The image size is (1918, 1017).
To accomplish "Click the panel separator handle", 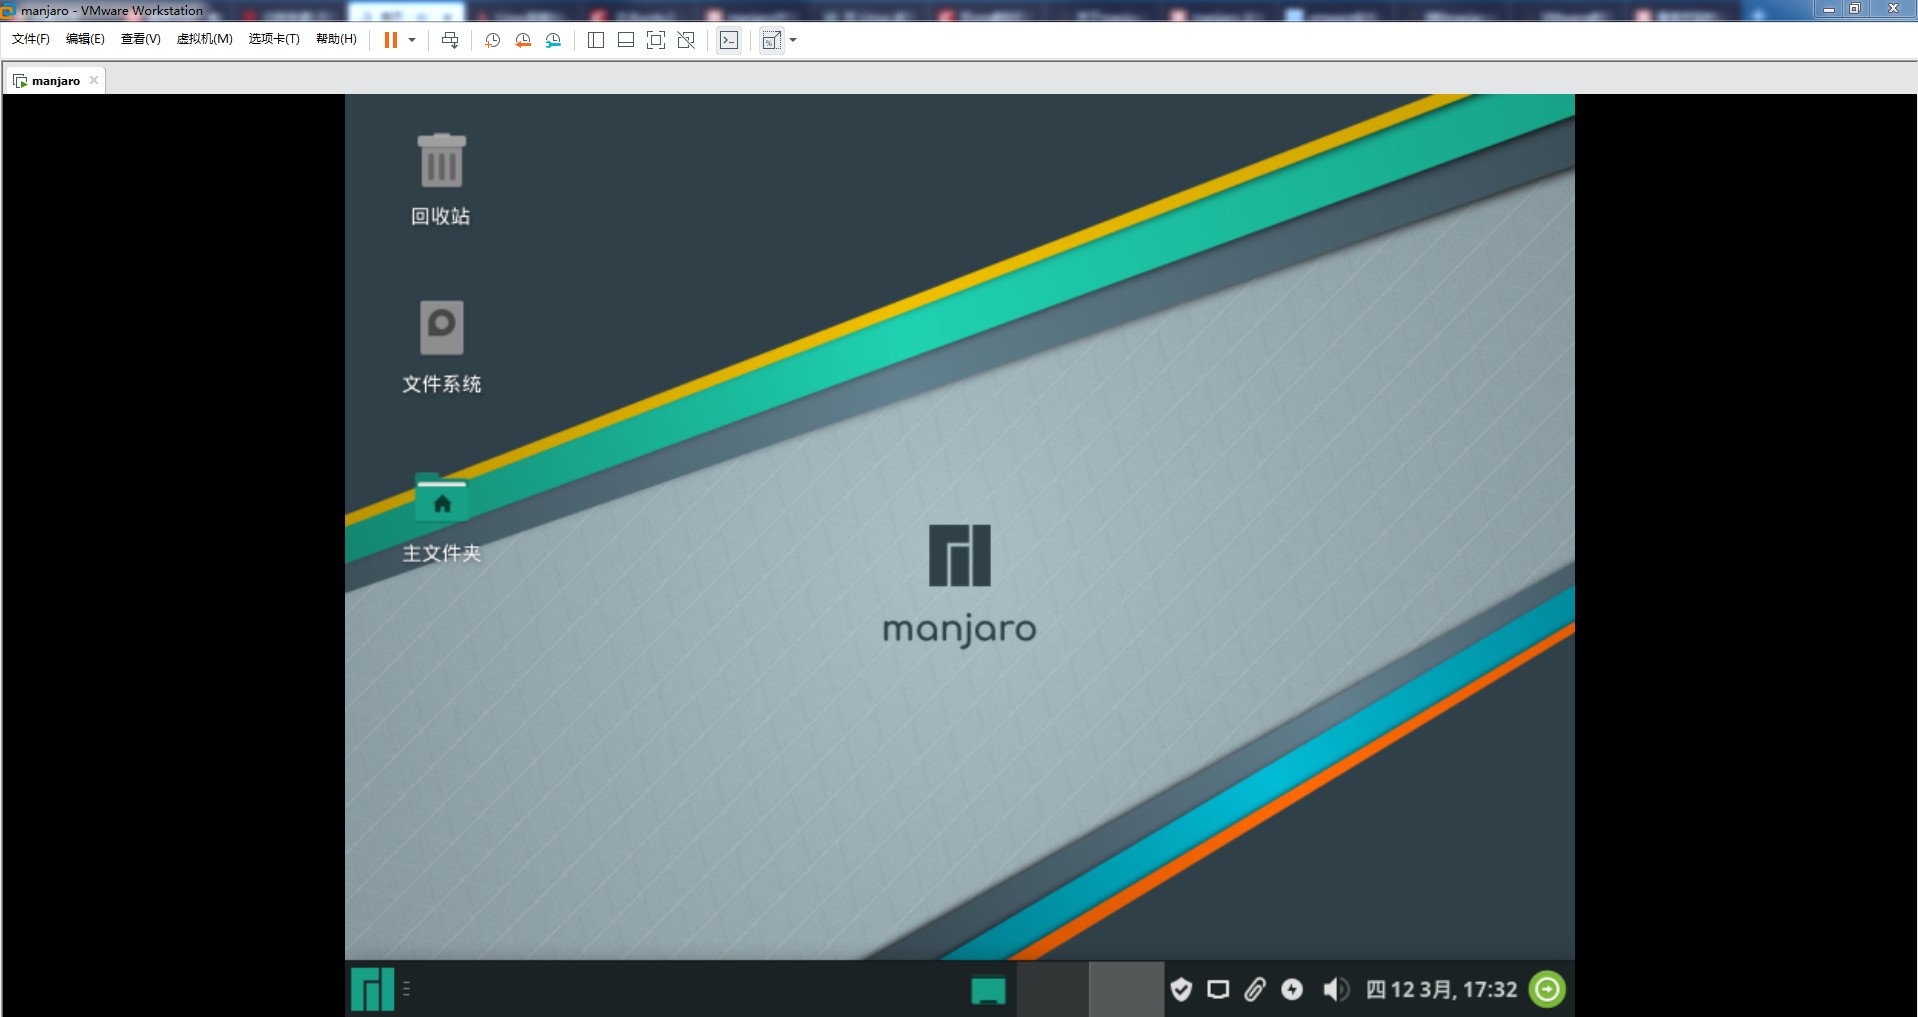I will click(x=406, y=989).
